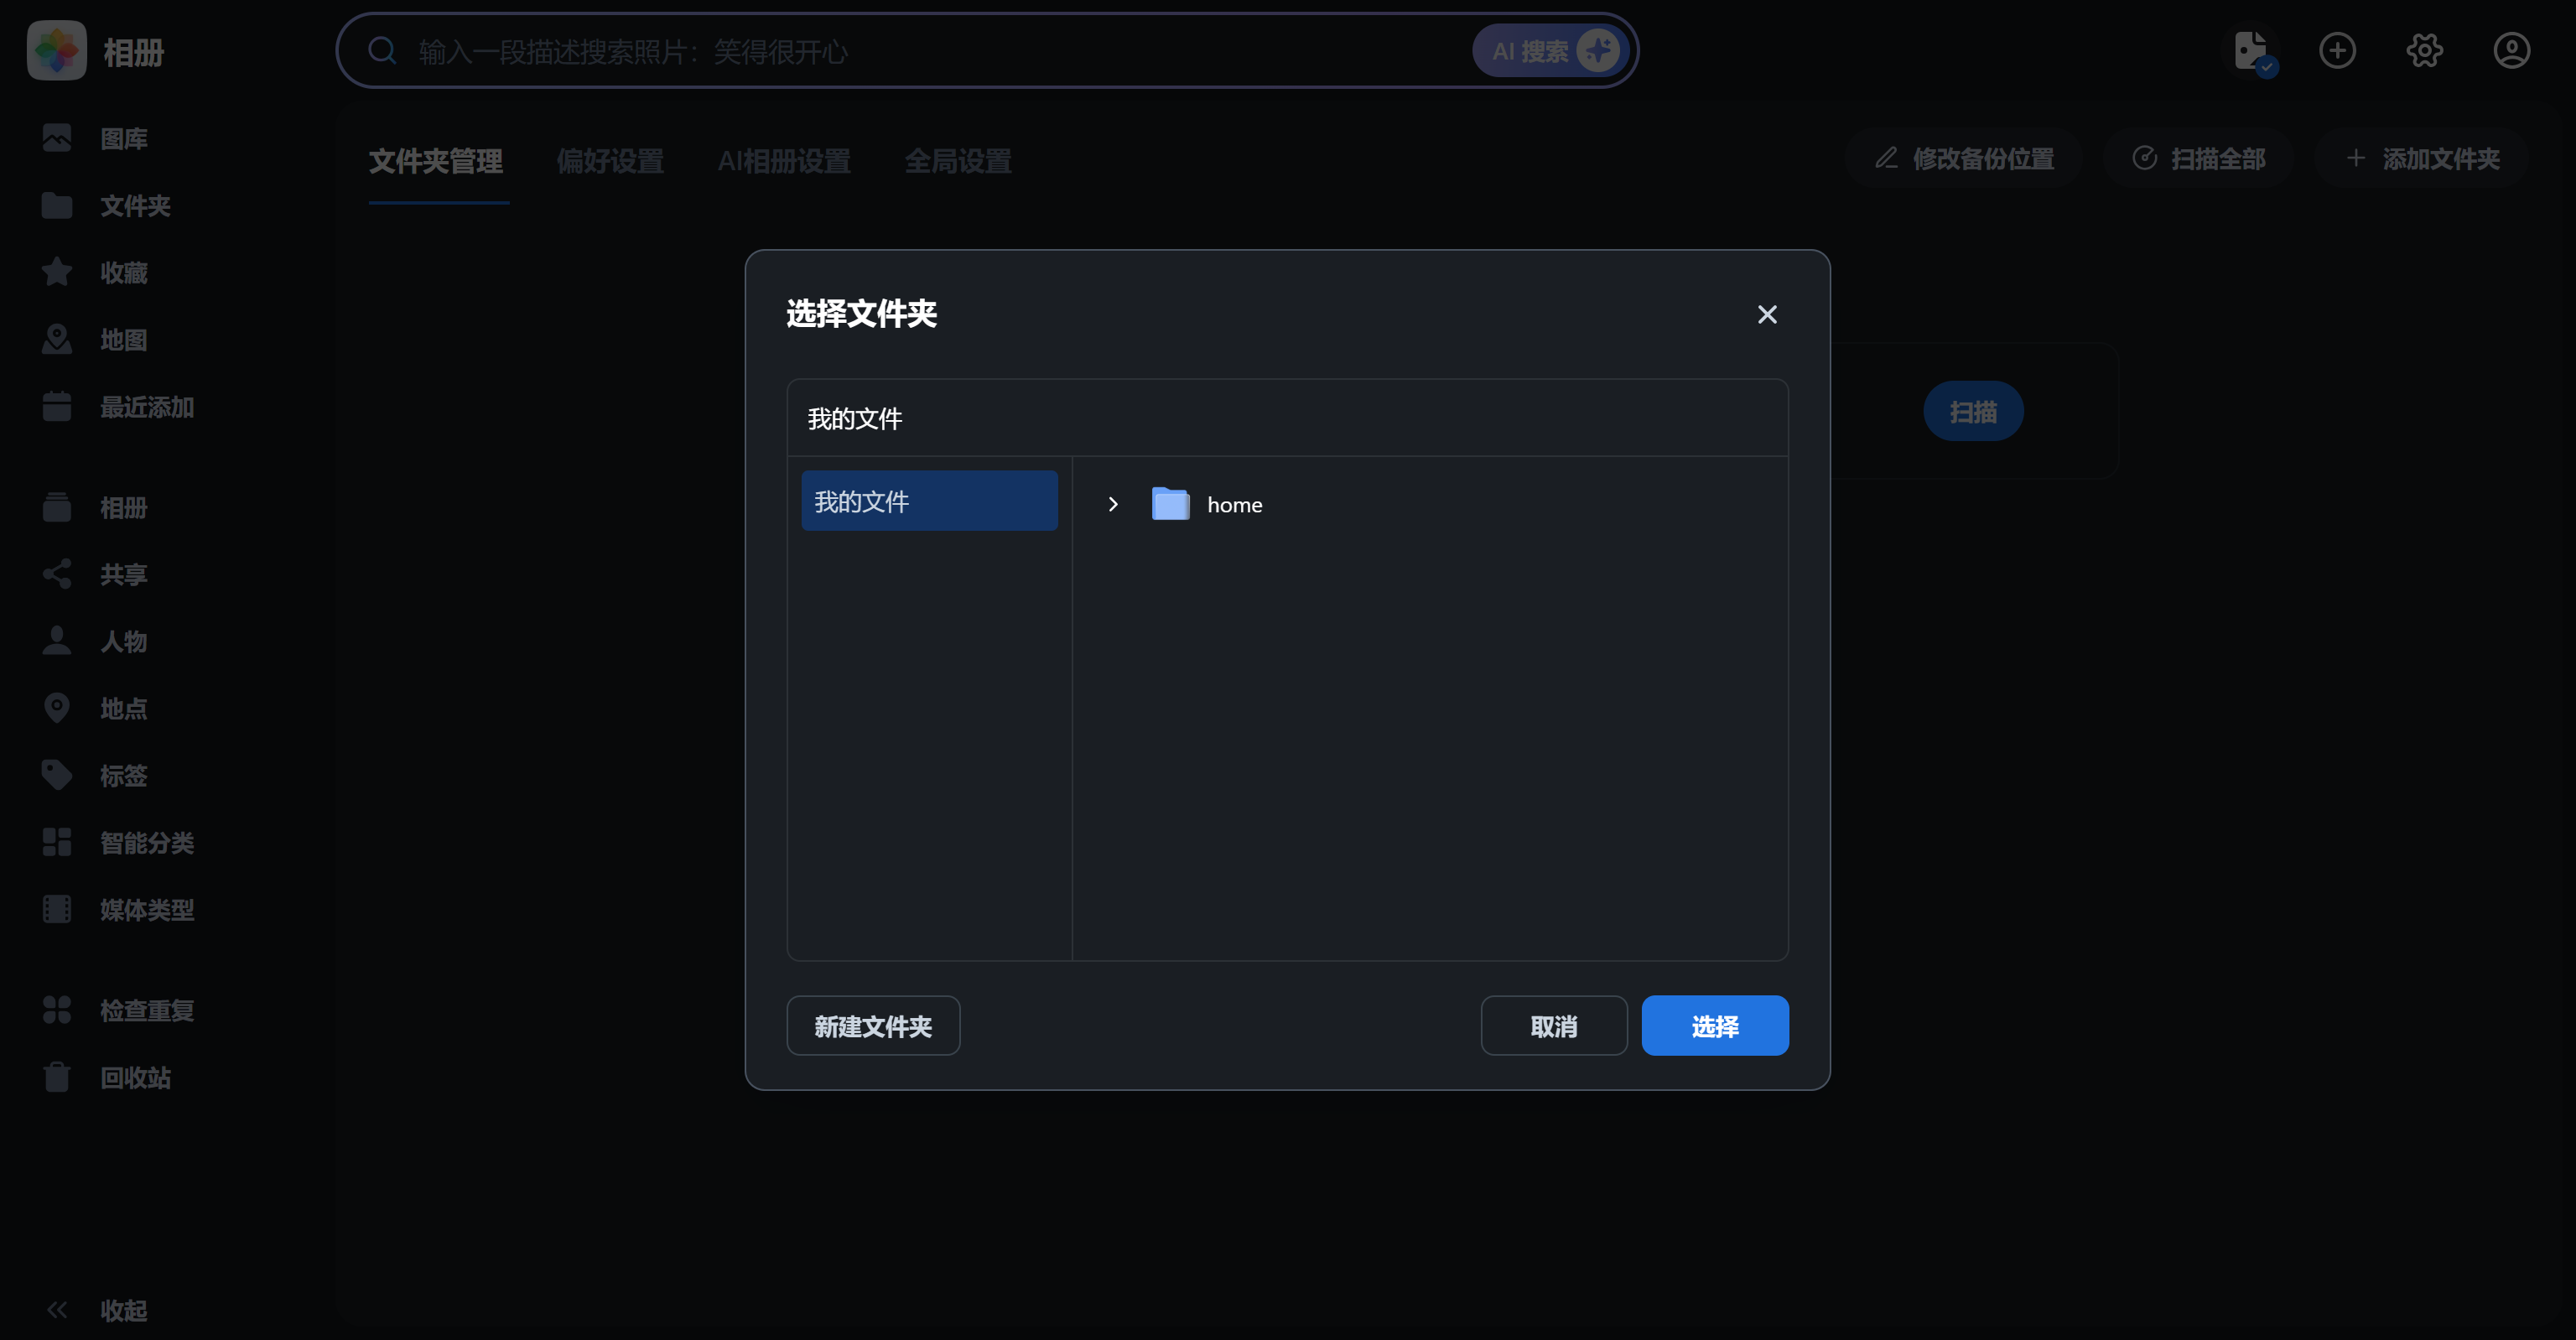Open the backup task status icon

[x=2250, y=50]
